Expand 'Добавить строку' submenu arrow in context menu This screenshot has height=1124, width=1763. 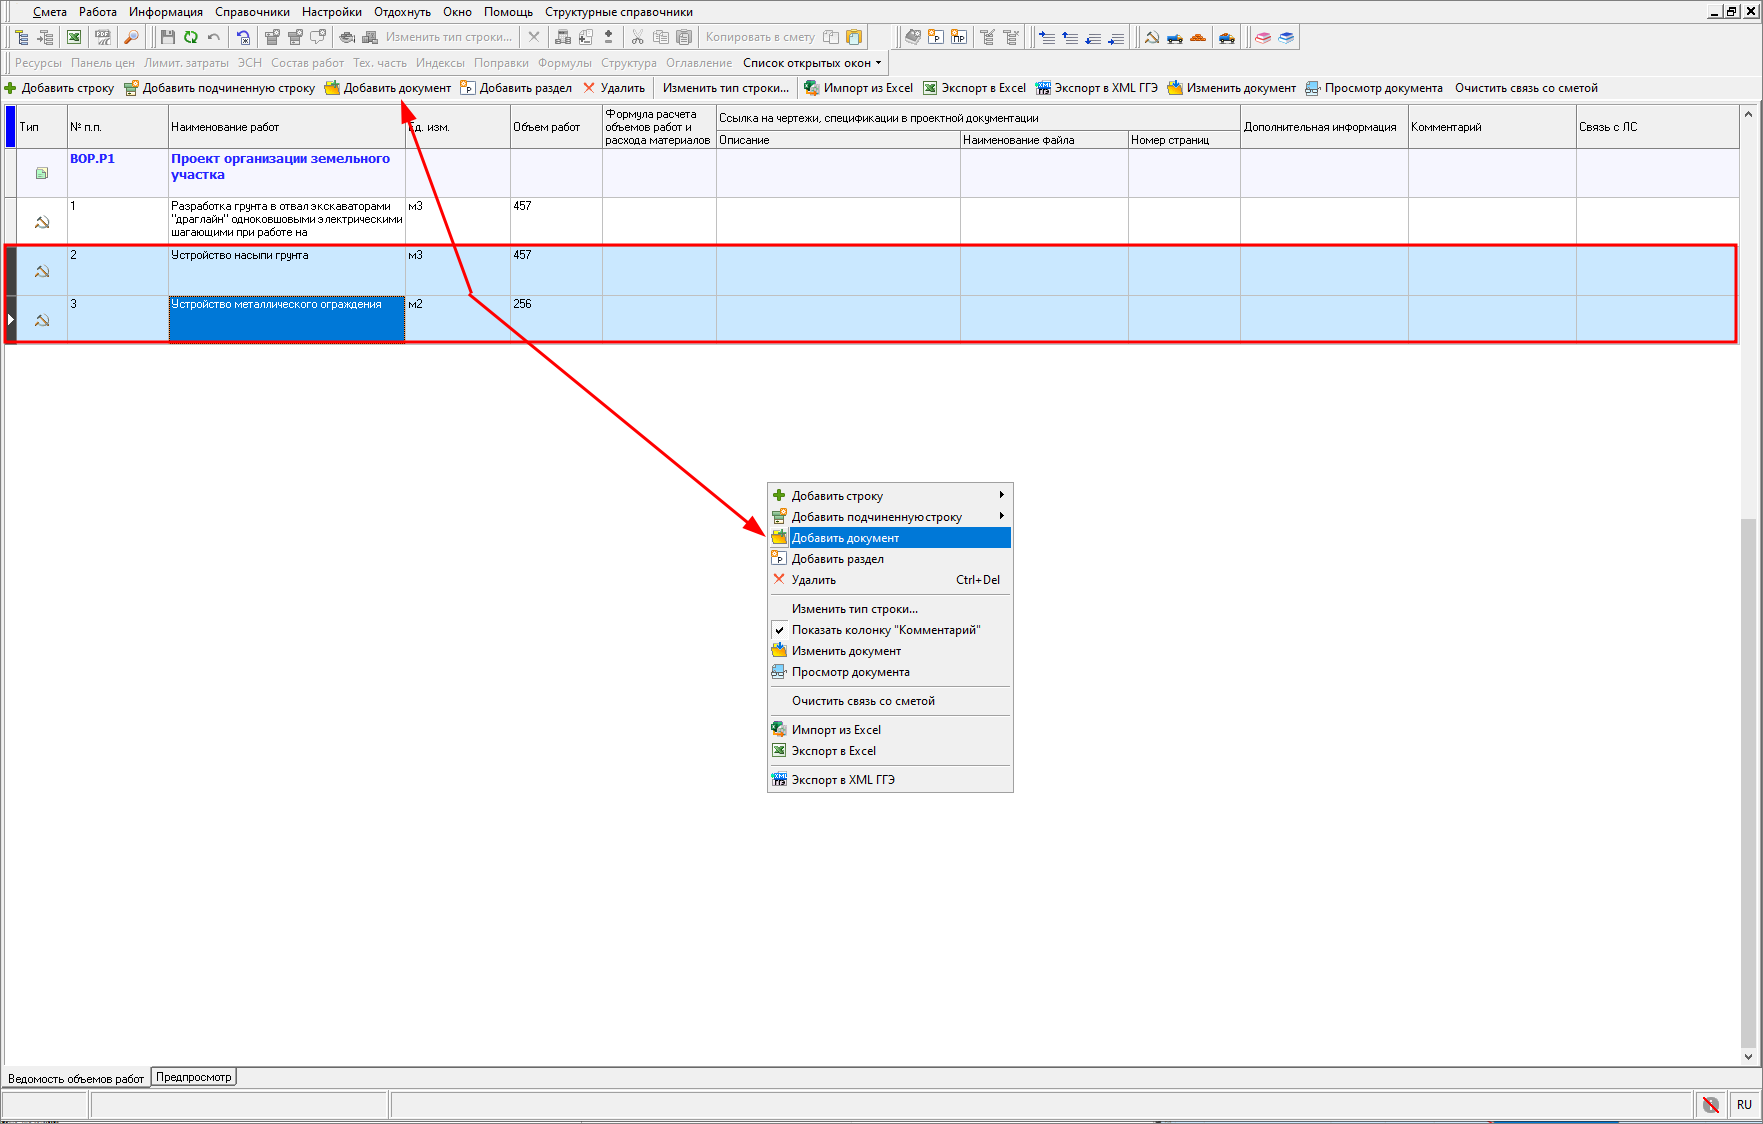pos(1001,495)
